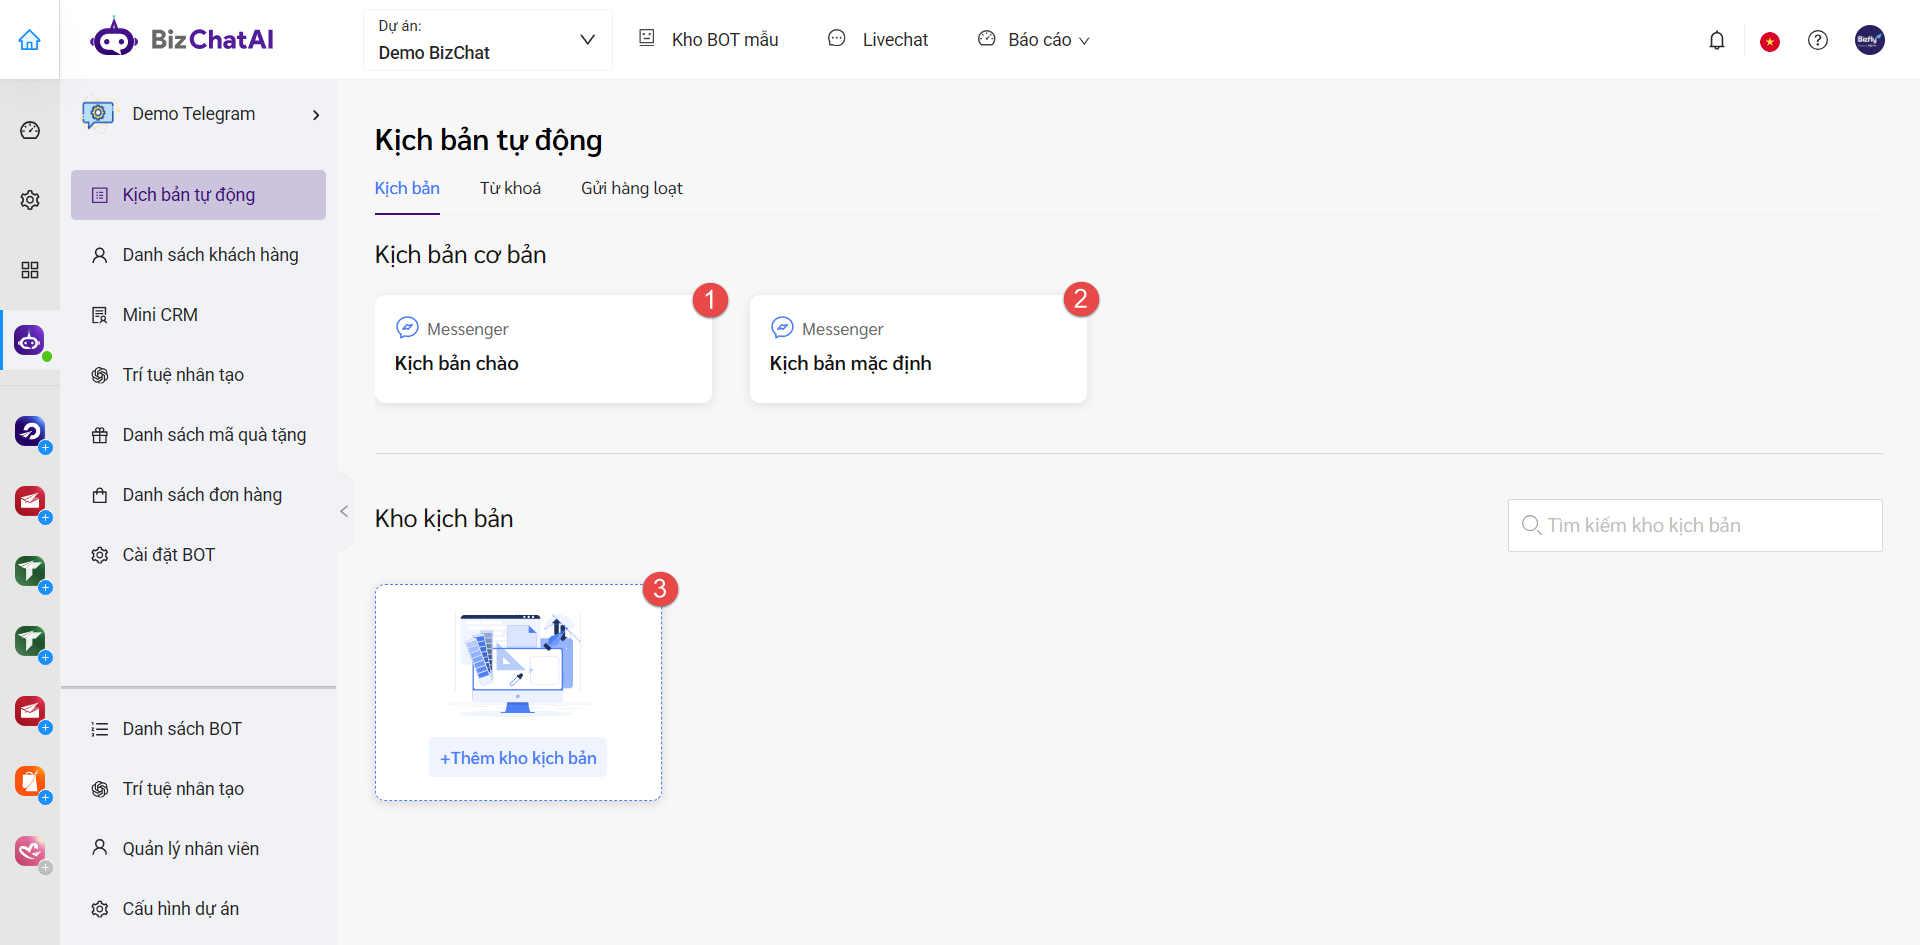This screenshot has width=1920, height=945.
Task: Open Trí tuệ nhân tạo below Danh sách BOT
Action: tap(198, 789)
